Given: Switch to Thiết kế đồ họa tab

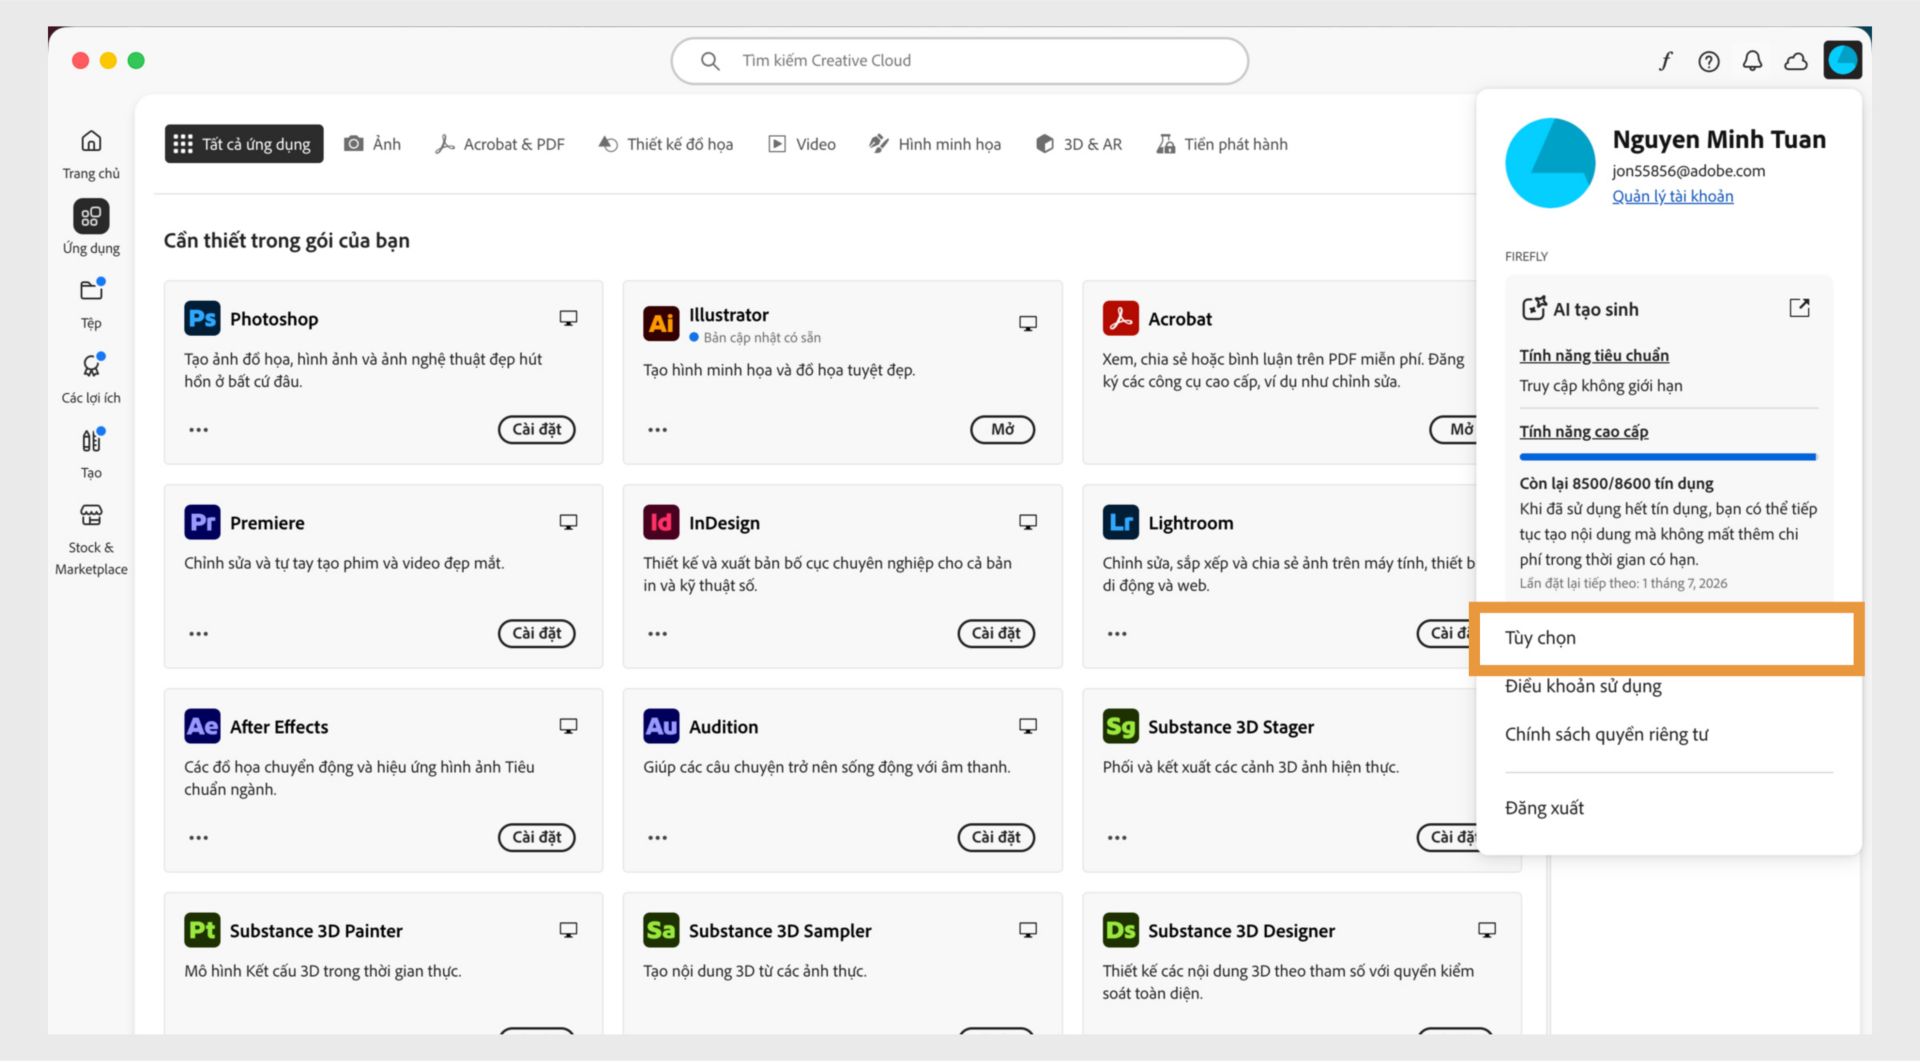Looking at the screenshot, I should coord(666,144).
